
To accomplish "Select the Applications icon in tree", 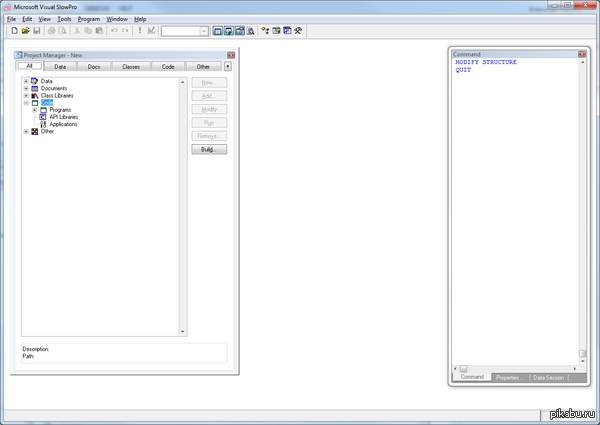I will tap(43, 124).
